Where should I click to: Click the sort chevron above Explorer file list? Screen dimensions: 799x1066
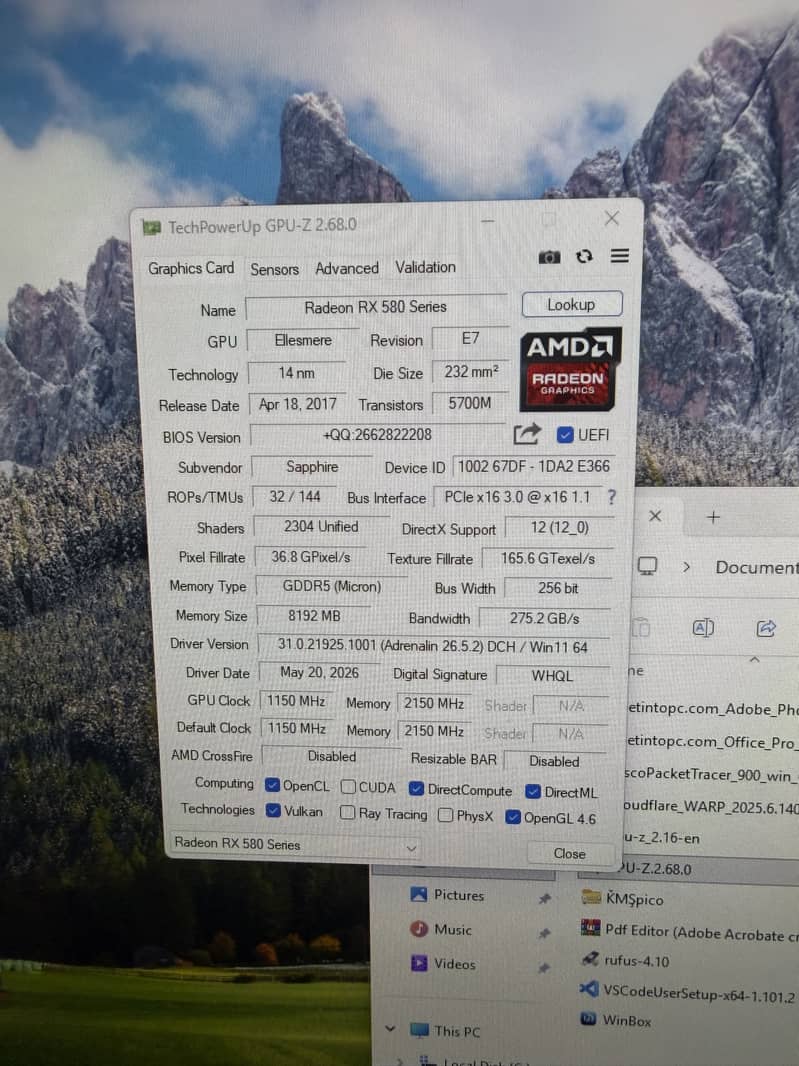754,659
